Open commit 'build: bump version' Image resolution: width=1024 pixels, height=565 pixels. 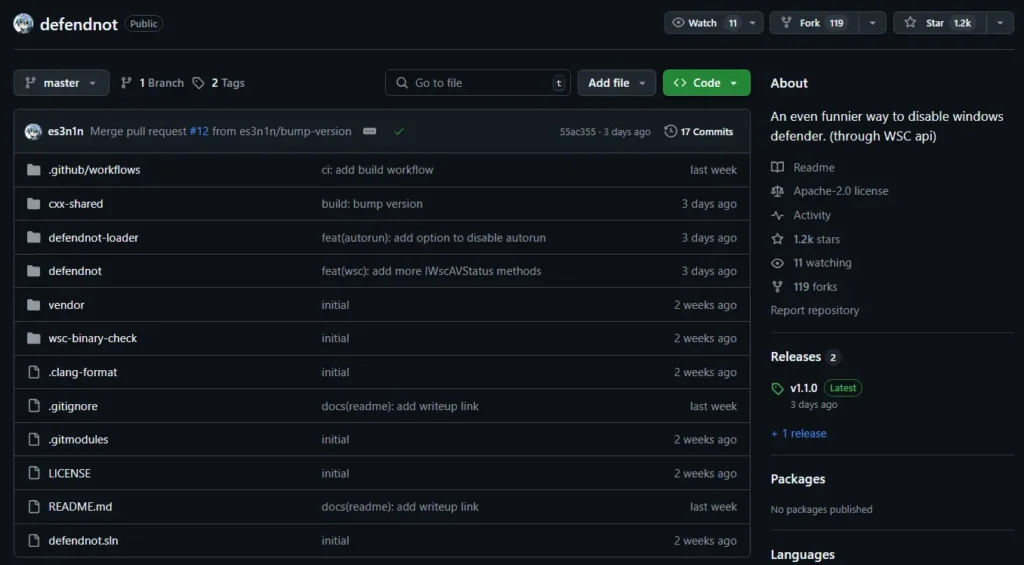click(372, 204)
